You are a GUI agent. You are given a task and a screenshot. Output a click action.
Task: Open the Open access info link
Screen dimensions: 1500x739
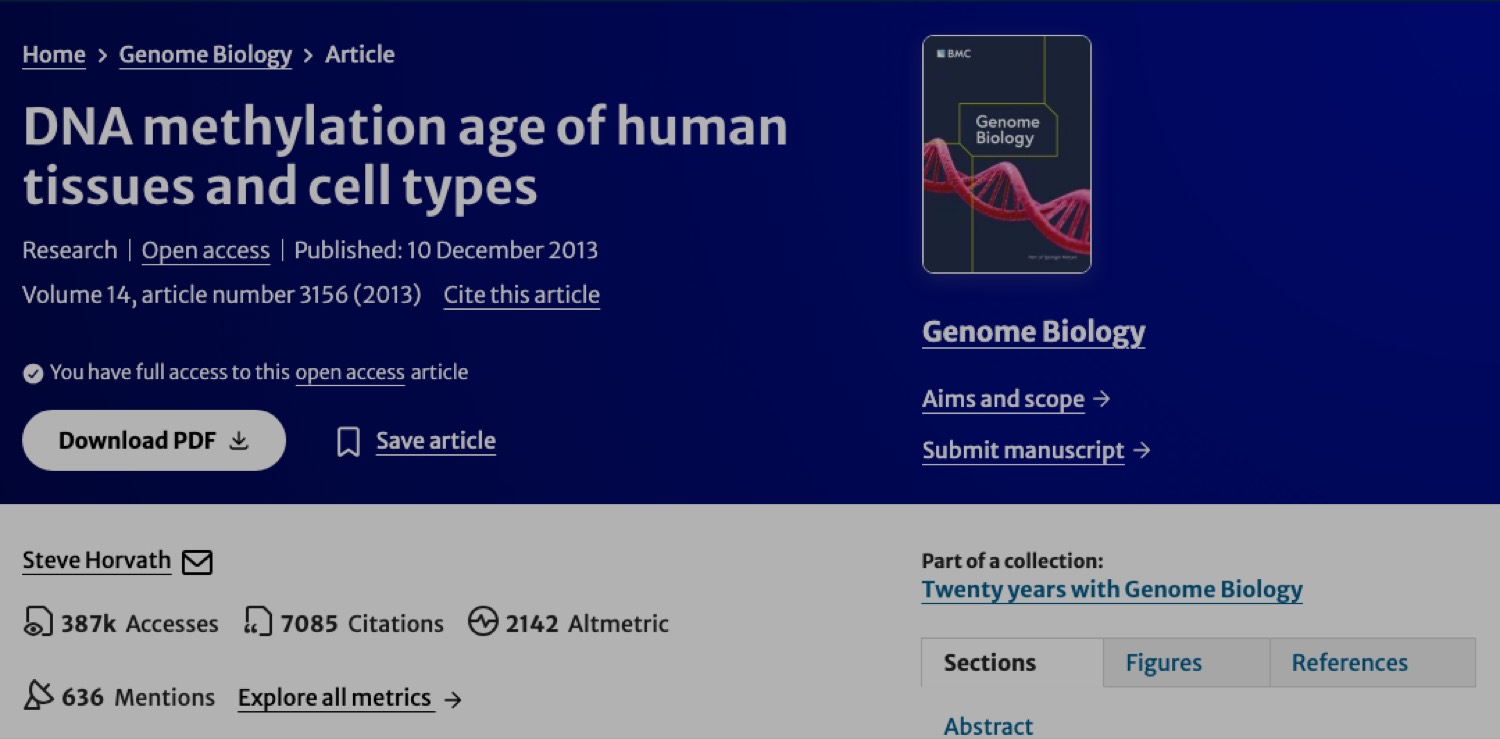coord(206,250)
